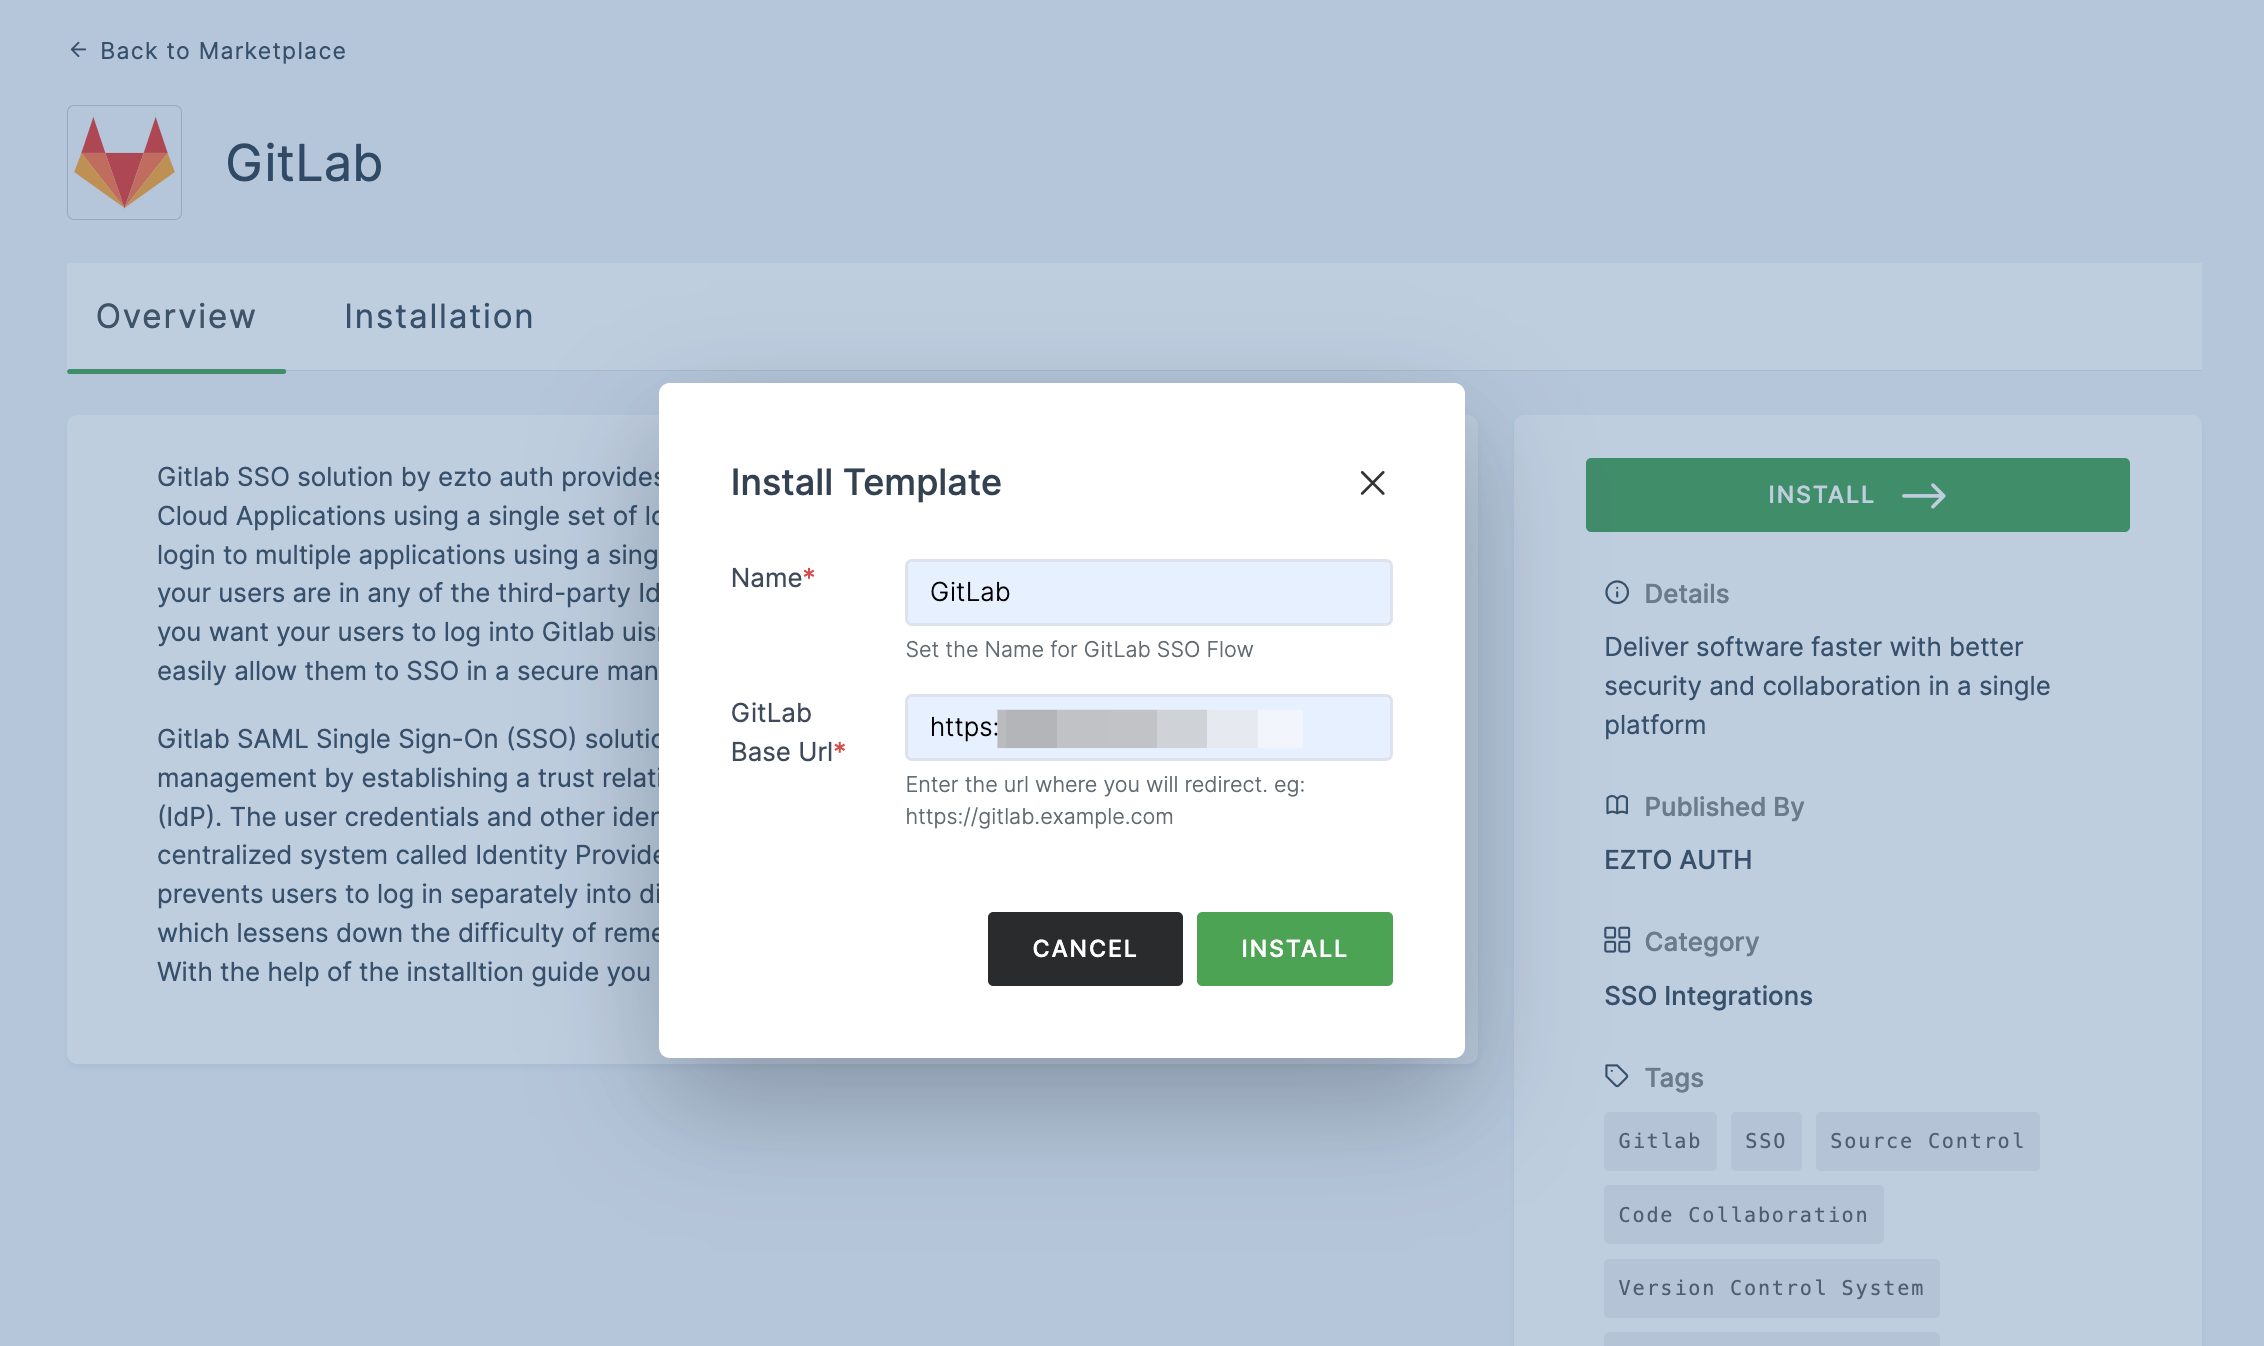
Task: Click the Published By book icon
Action: click(1617, 806)
